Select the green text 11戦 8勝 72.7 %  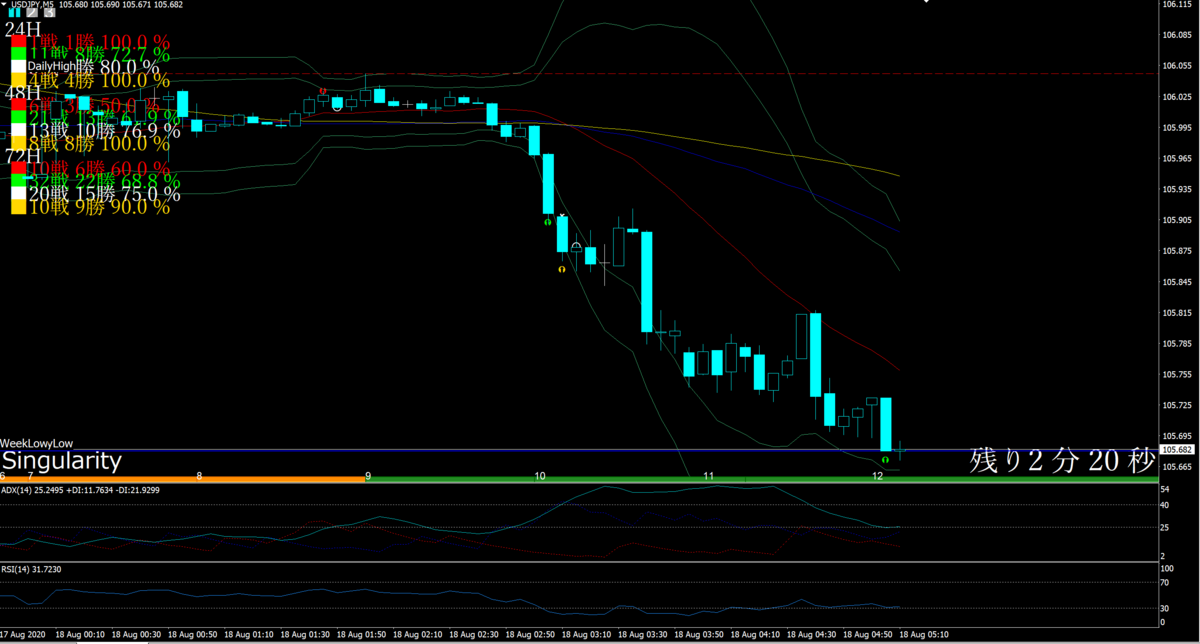point(100,55)
